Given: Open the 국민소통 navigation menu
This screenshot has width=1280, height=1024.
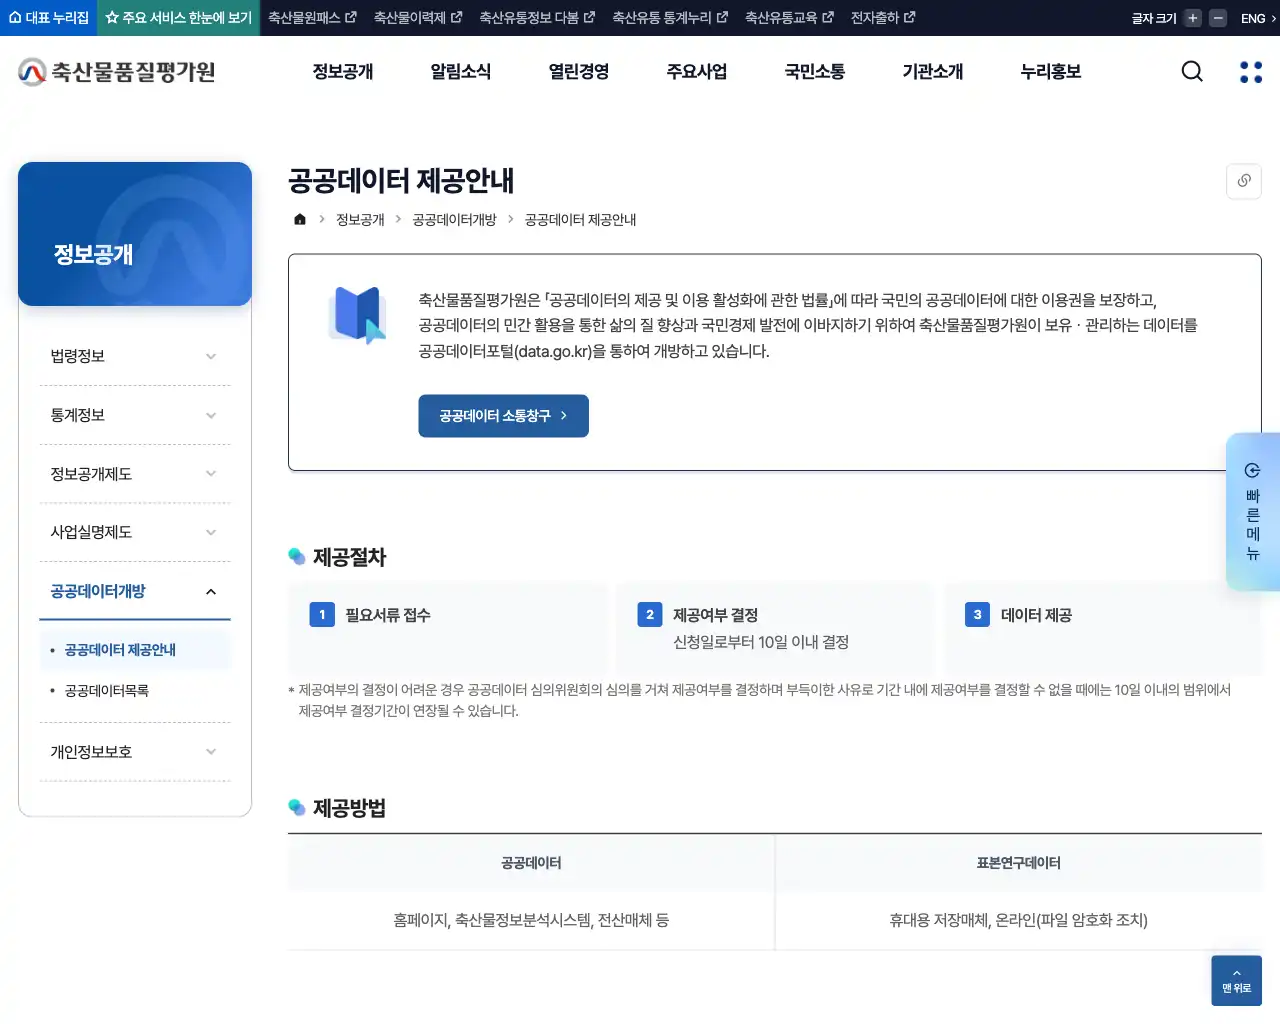Looking at the screenshot, I should click(814, 71).
